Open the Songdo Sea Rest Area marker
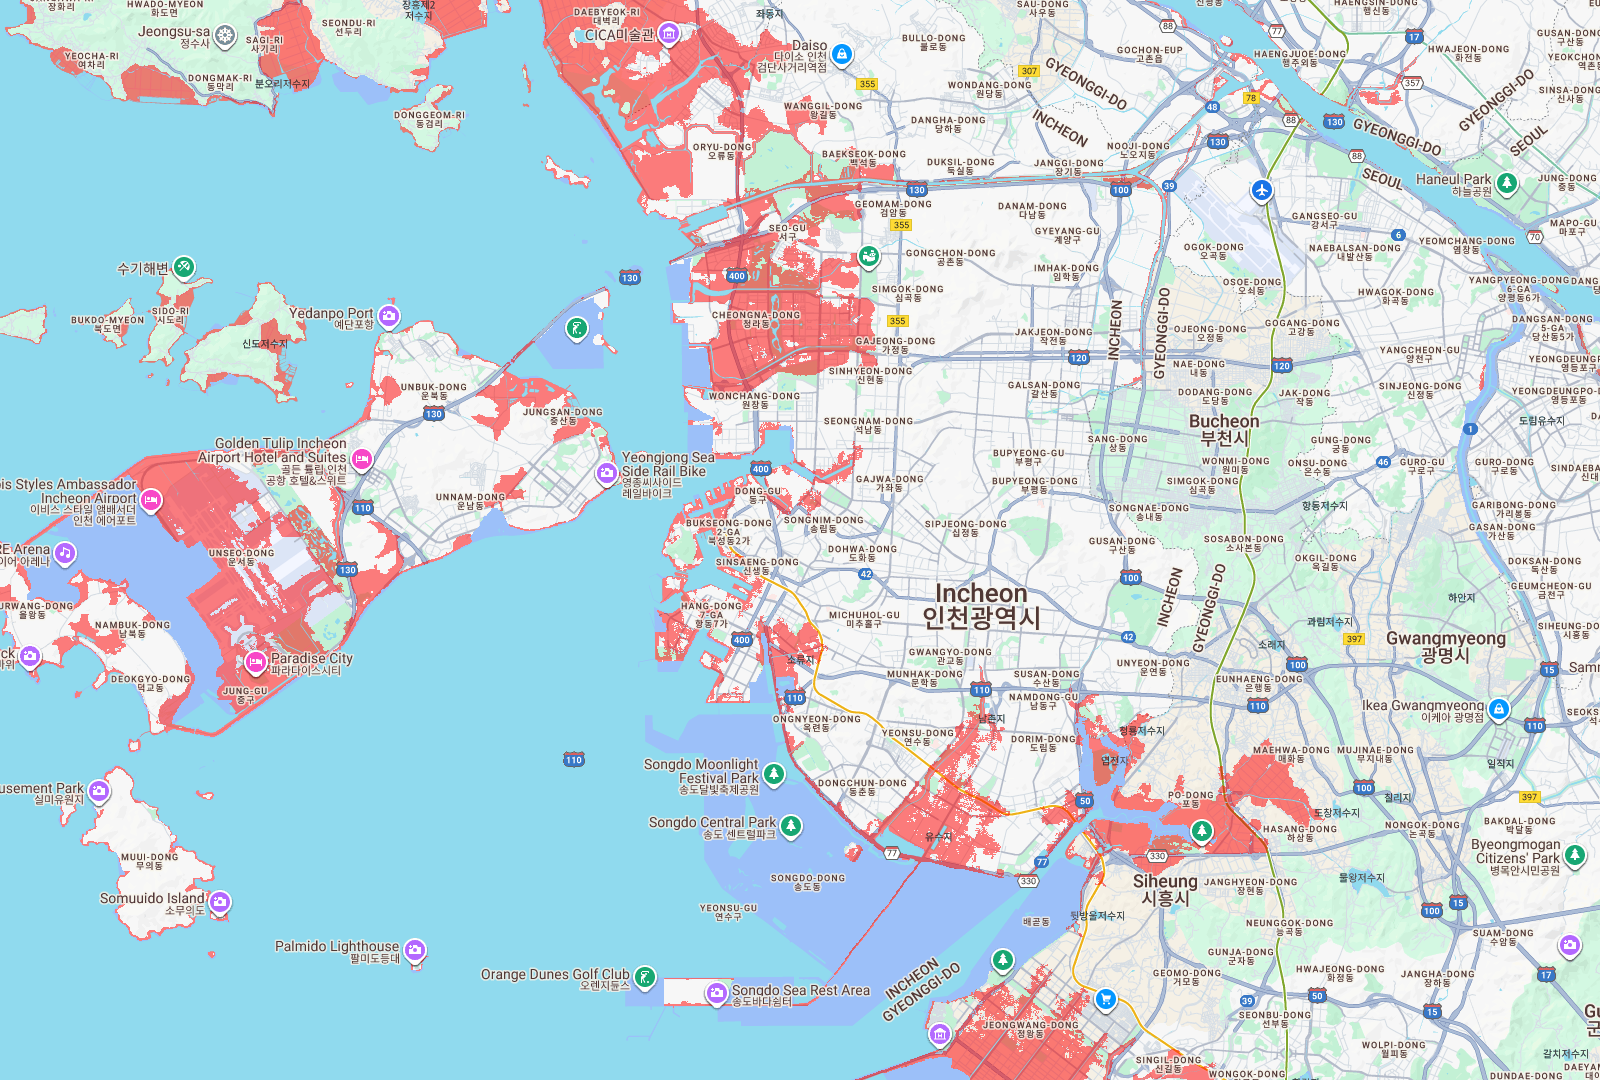Image resolution: width=1600 pixels, height=1080 pixels. [x=716, y=993]
